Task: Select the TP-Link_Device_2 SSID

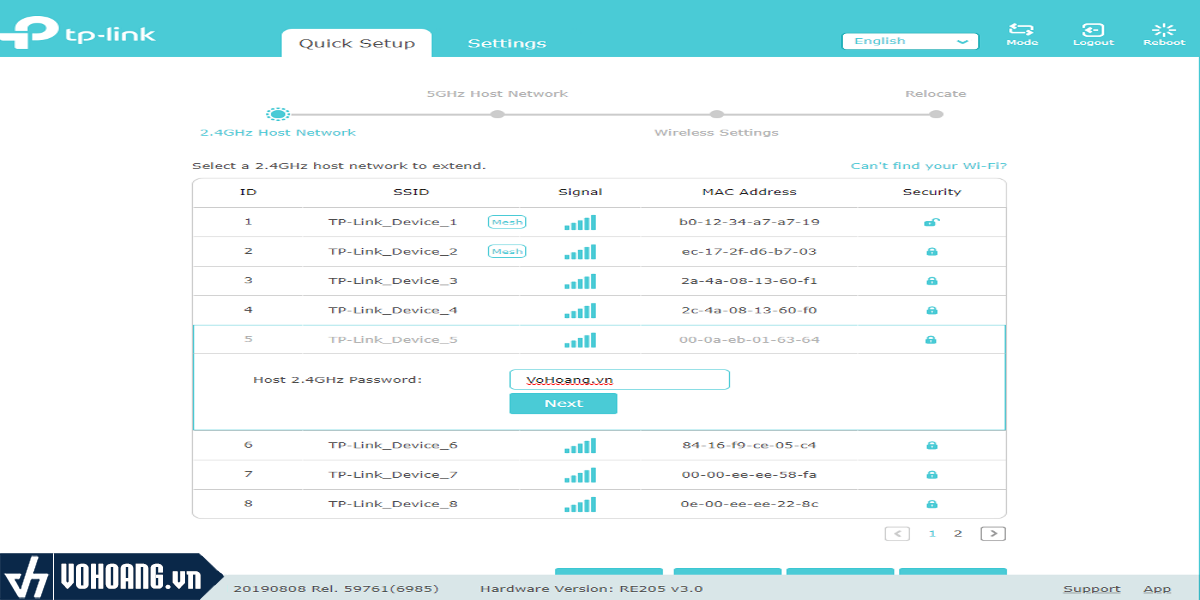Action: tap(393, 251)
